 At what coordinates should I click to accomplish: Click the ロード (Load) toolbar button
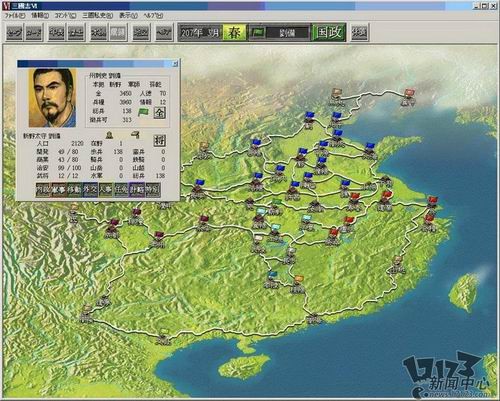tap(34, 33)
